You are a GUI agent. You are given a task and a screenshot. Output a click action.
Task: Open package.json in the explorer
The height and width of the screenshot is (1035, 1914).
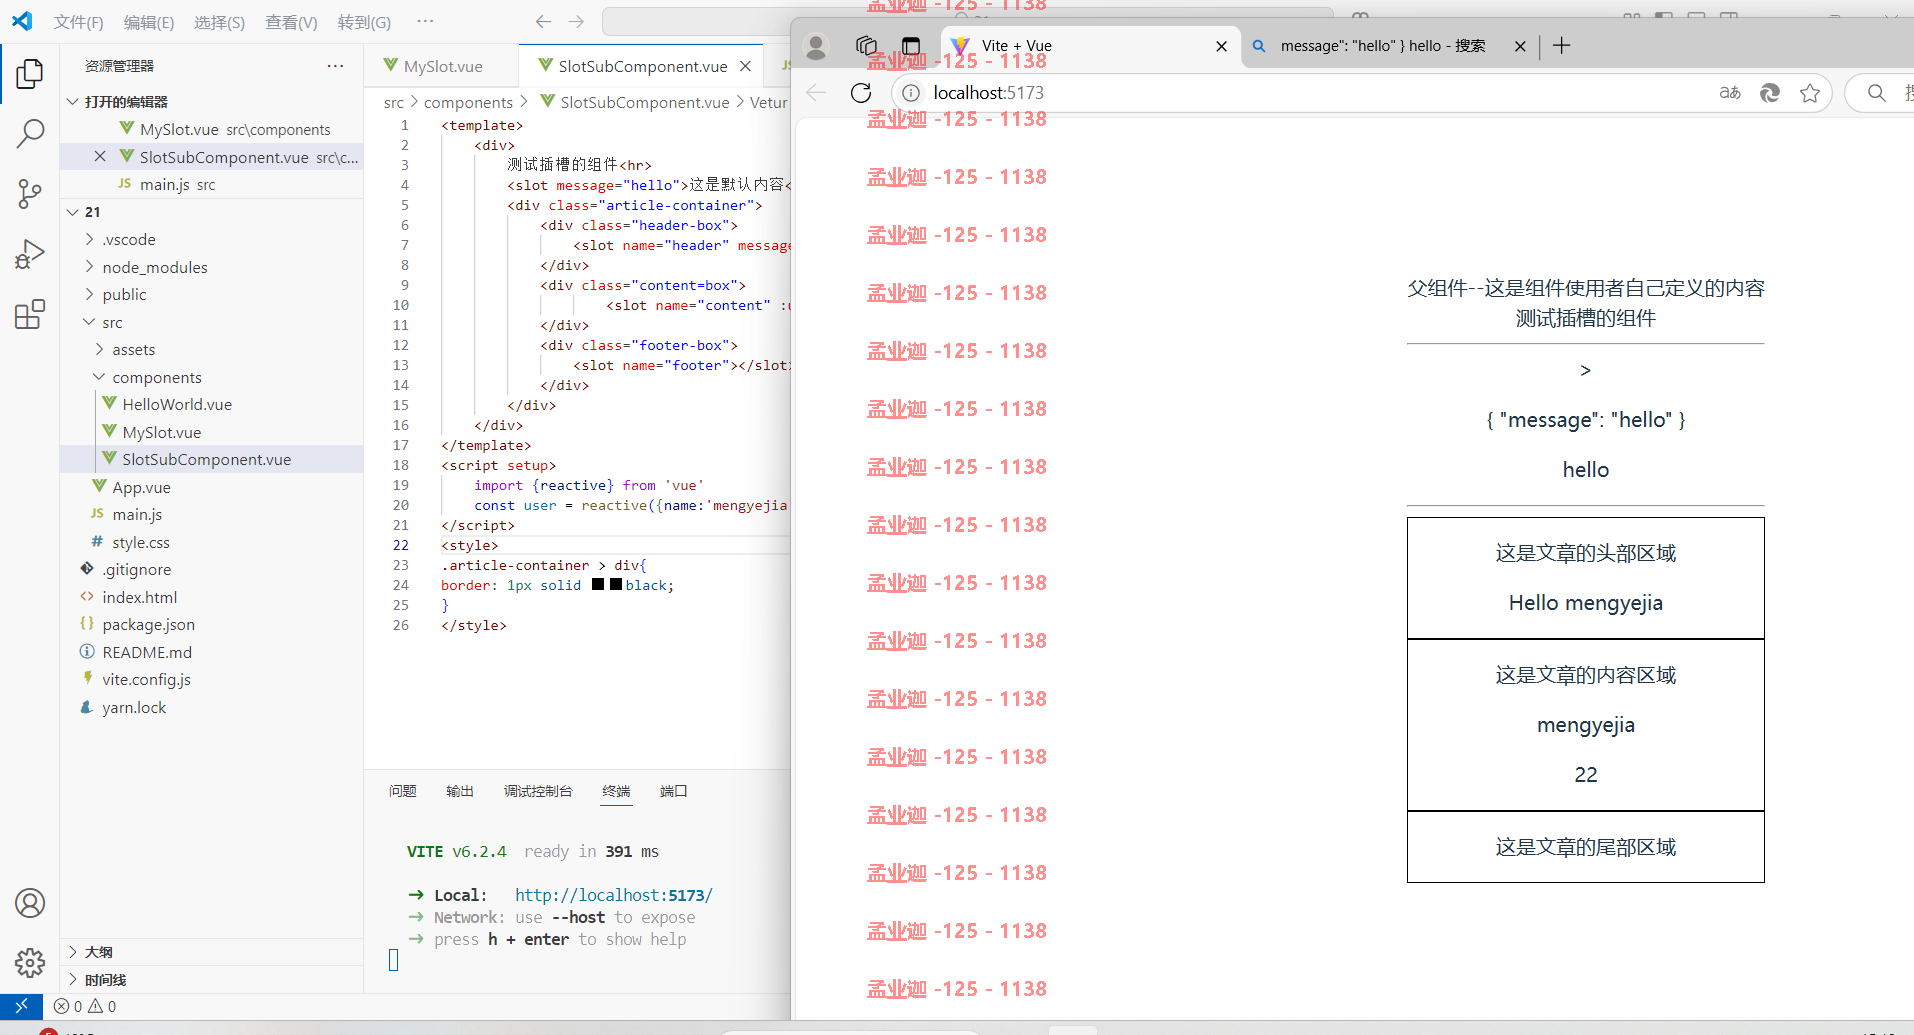pos(148,624)
